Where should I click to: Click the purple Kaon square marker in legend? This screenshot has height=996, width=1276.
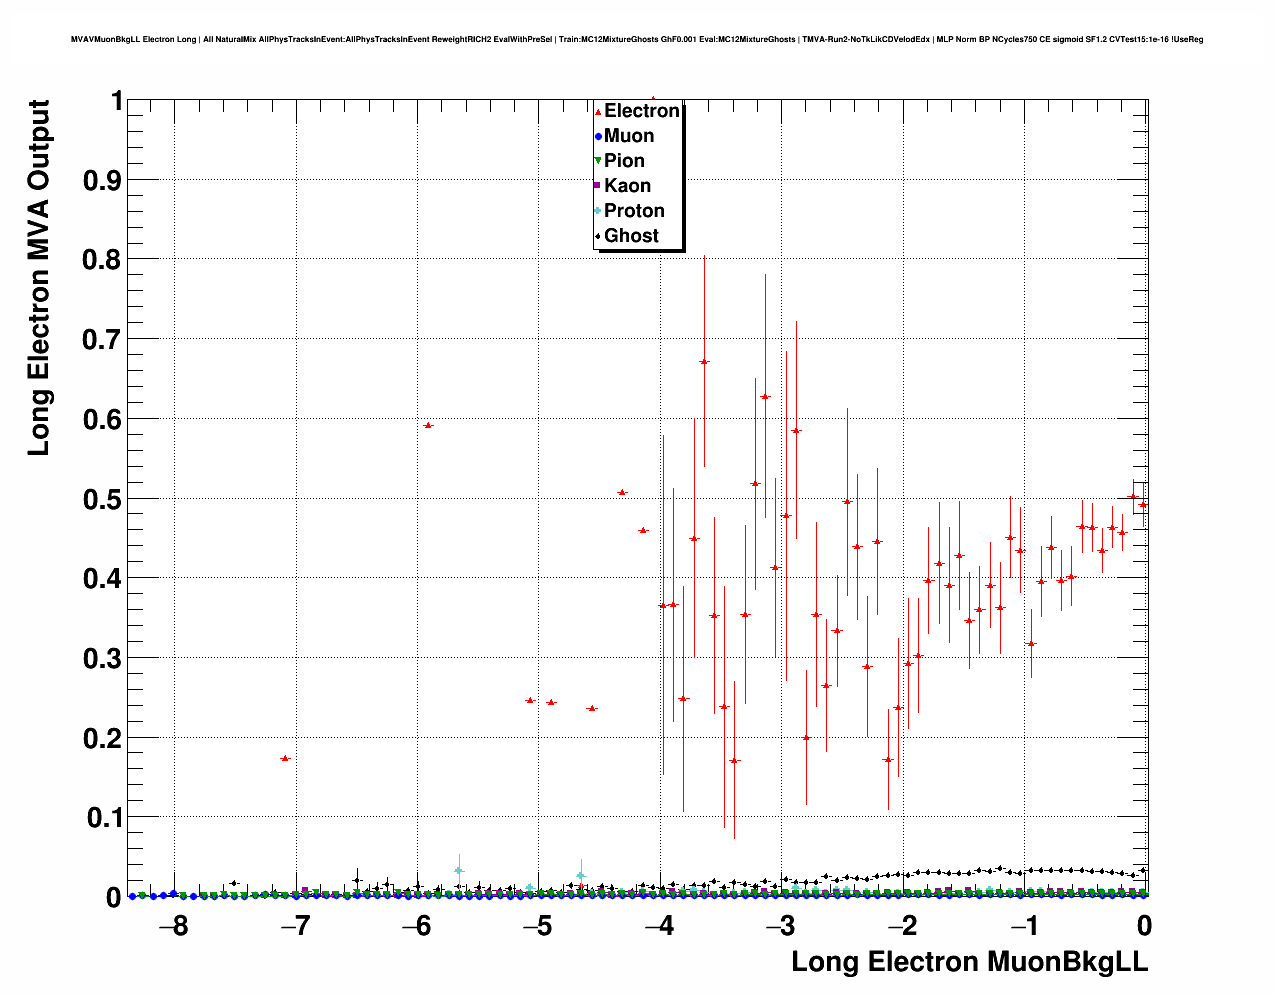click(598, 186)
